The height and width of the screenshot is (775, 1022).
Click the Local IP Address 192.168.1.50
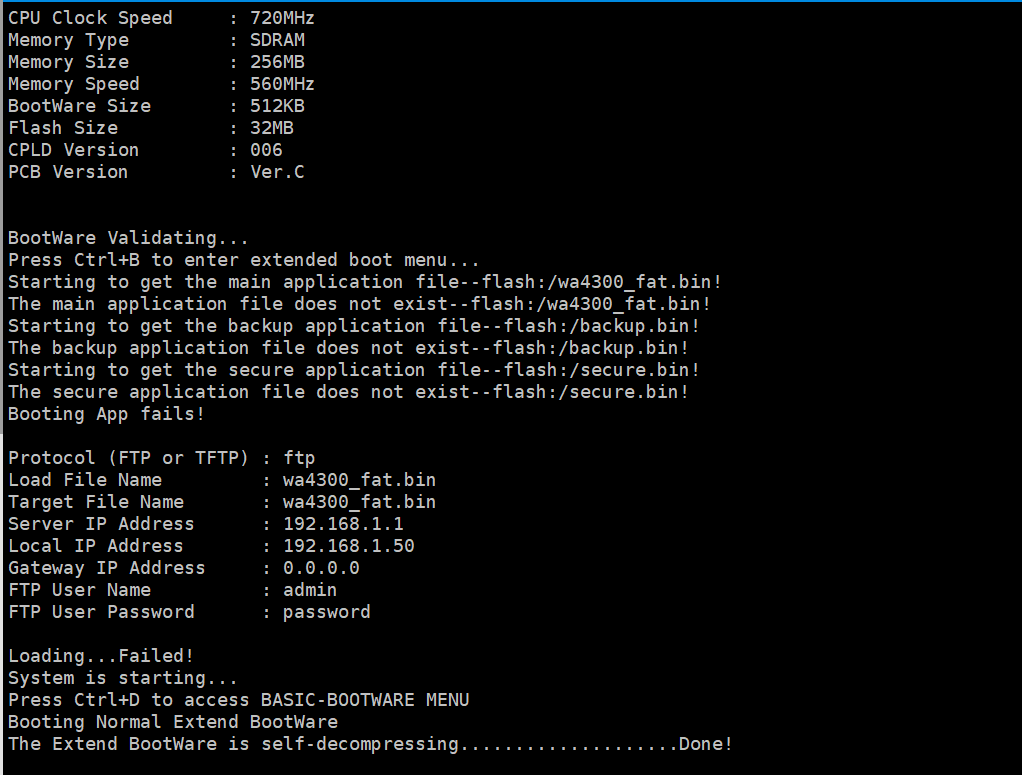(x=348, y=546)
